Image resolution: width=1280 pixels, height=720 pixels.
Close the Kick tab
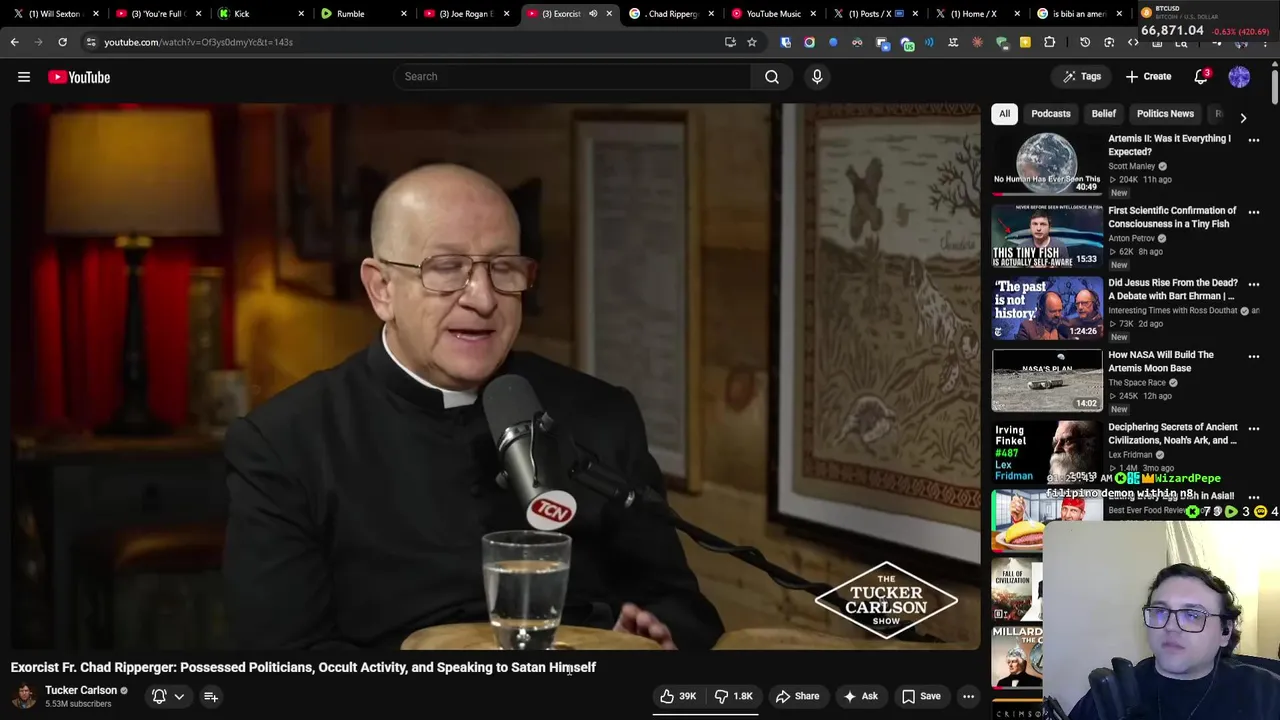(301, 13)
